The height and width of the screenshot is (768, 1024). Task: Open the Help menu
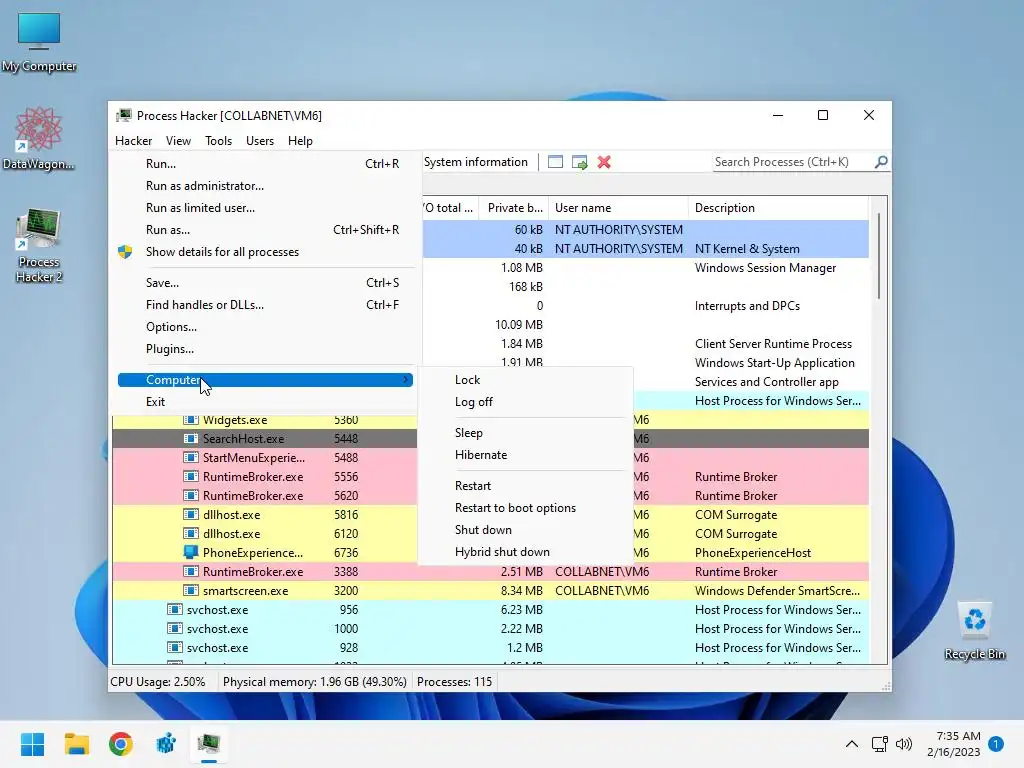300,141
